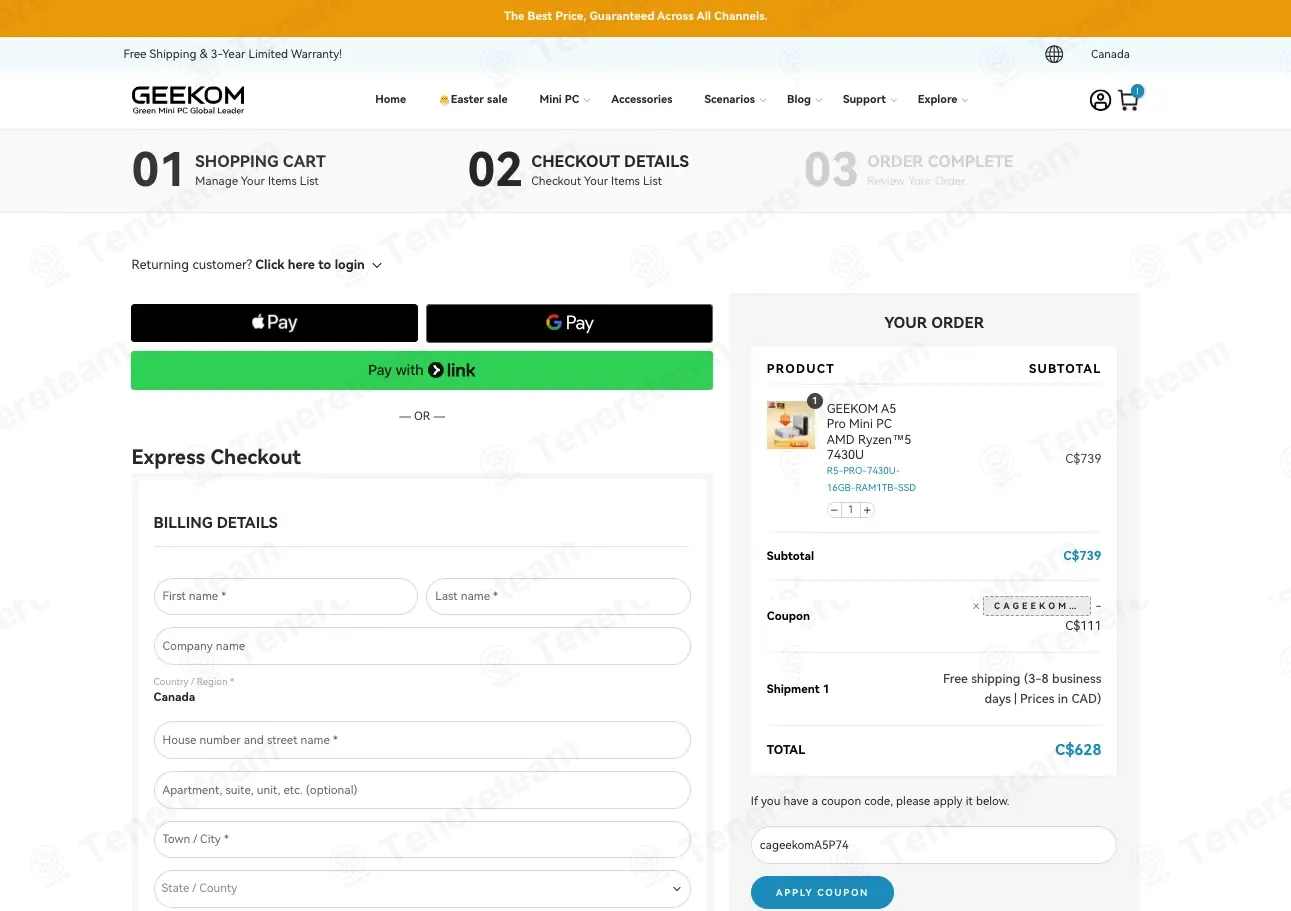The image size is (1291, 911).
Task: Click the globe region icon
Action: (1054, 54)
